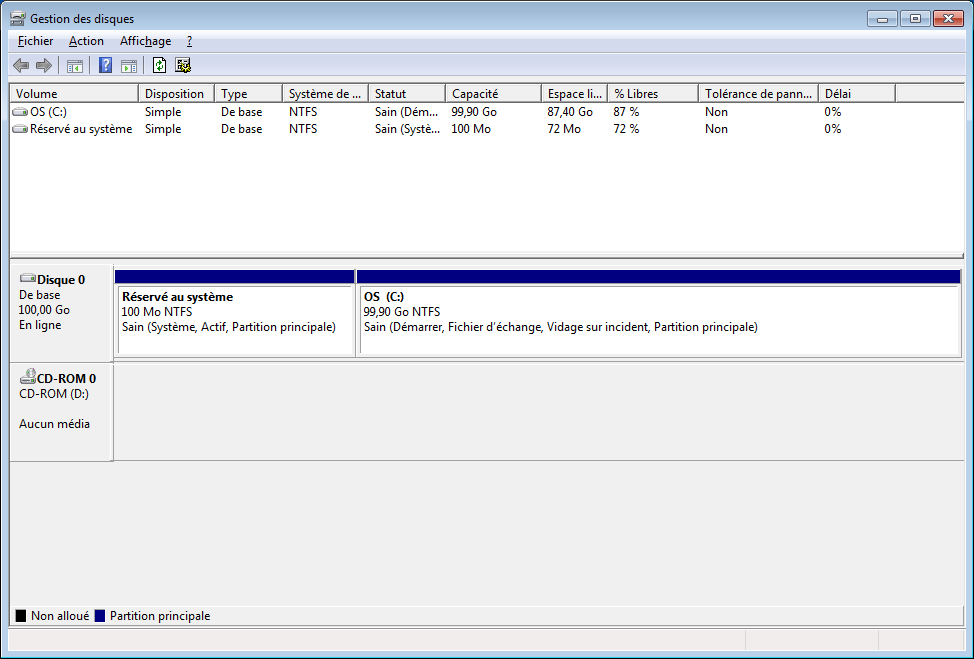Click the Sain (Systè... status cell
This screenshot has height=659, width=974.
tap(407, 129)
